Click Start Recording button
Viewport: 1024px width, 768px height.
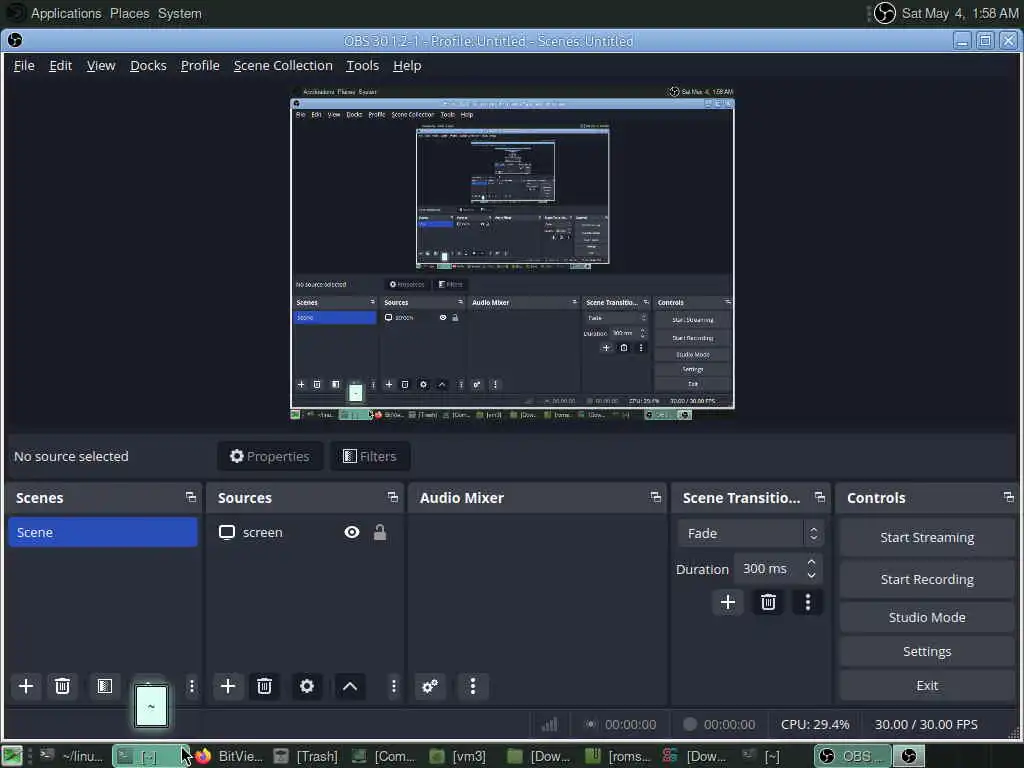coord(927,579)
